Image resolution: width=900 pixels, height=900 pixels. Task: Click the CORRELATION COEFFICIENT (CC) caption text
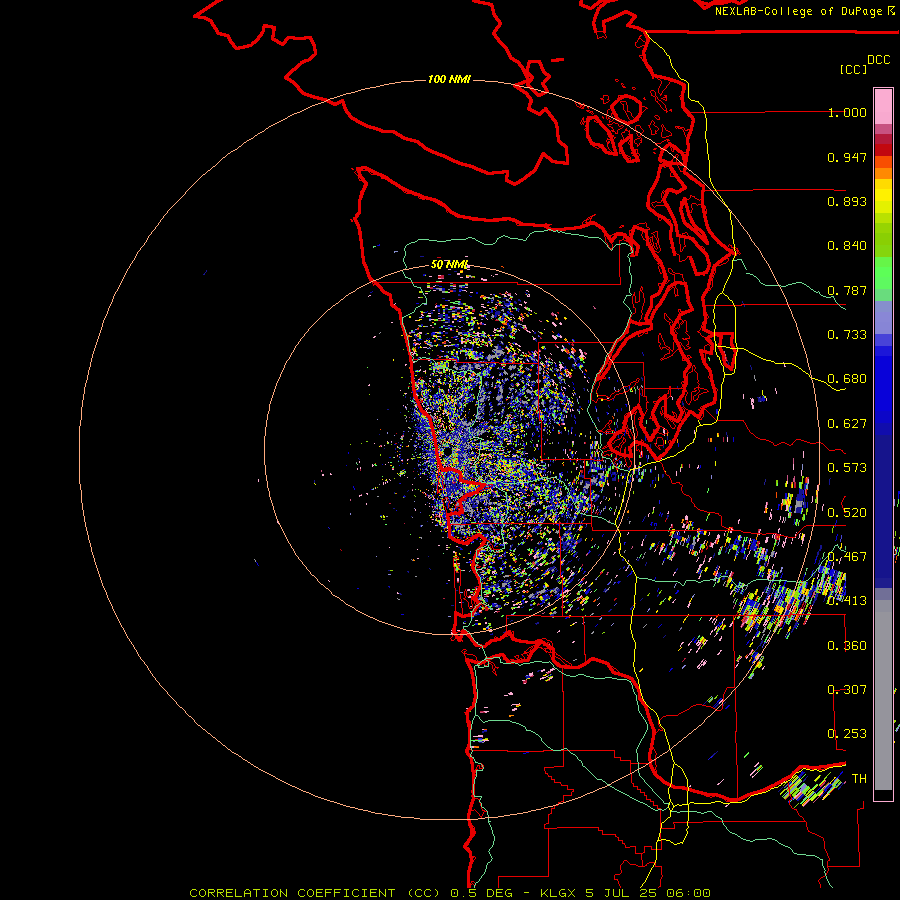[x=315, y=893]
